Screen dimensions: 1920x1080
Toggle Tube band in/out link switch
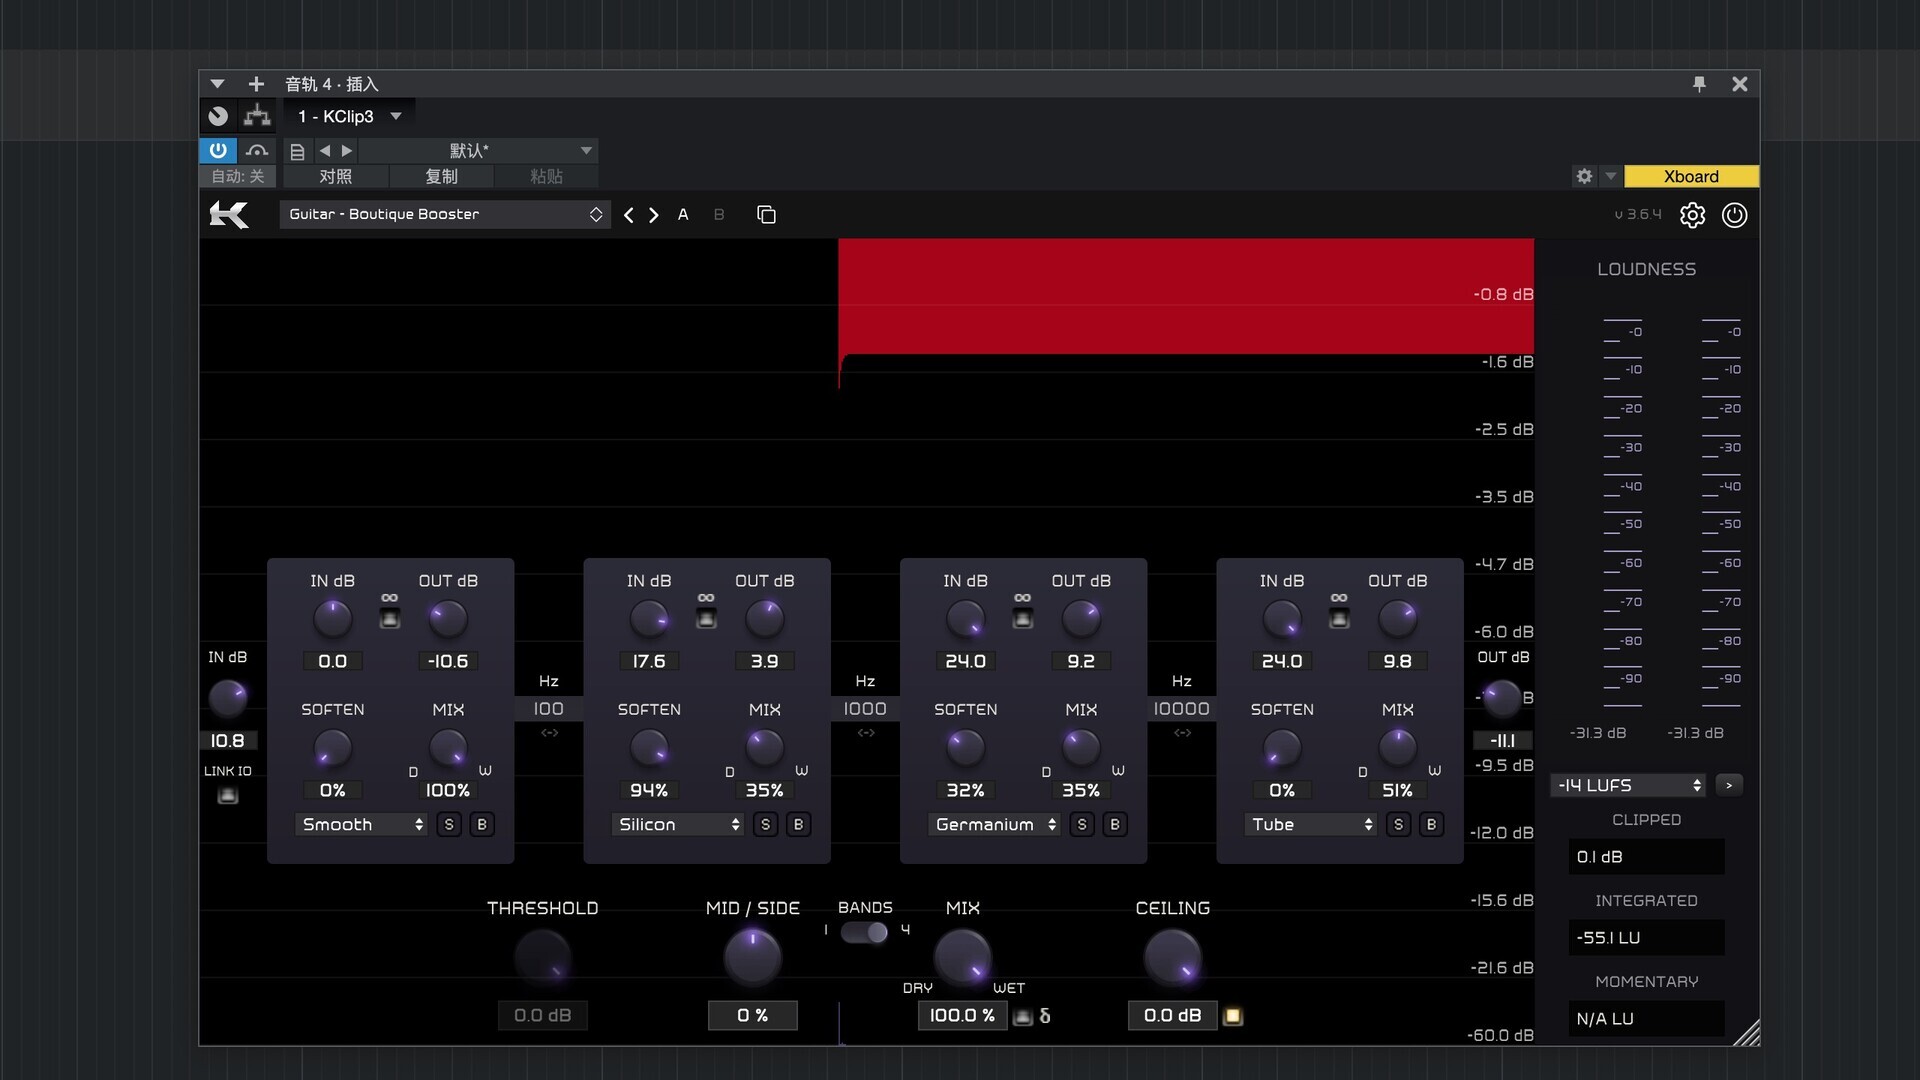coord(1339,618)
